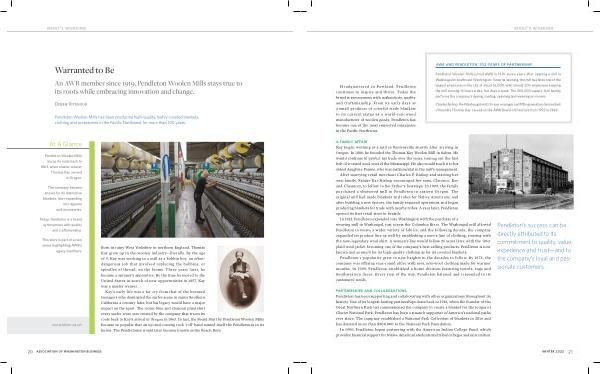This screenshot has width=600, height=374.
Task: Click the "At A Glance" sidebar heading
Action: (65, 144)
